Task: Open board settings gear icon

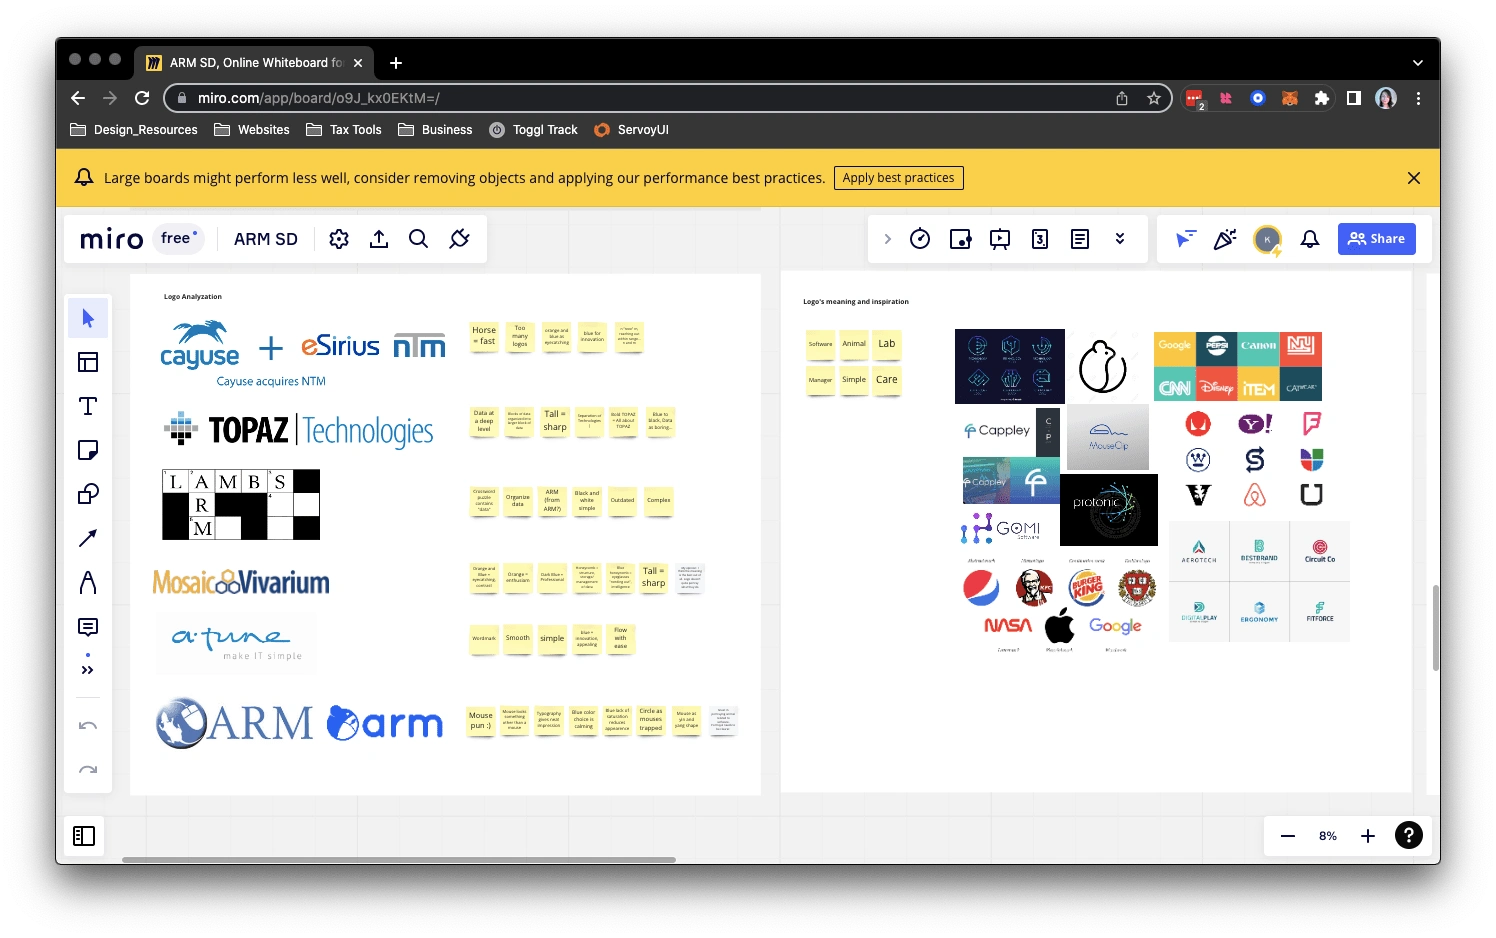Action: [339, 239]
